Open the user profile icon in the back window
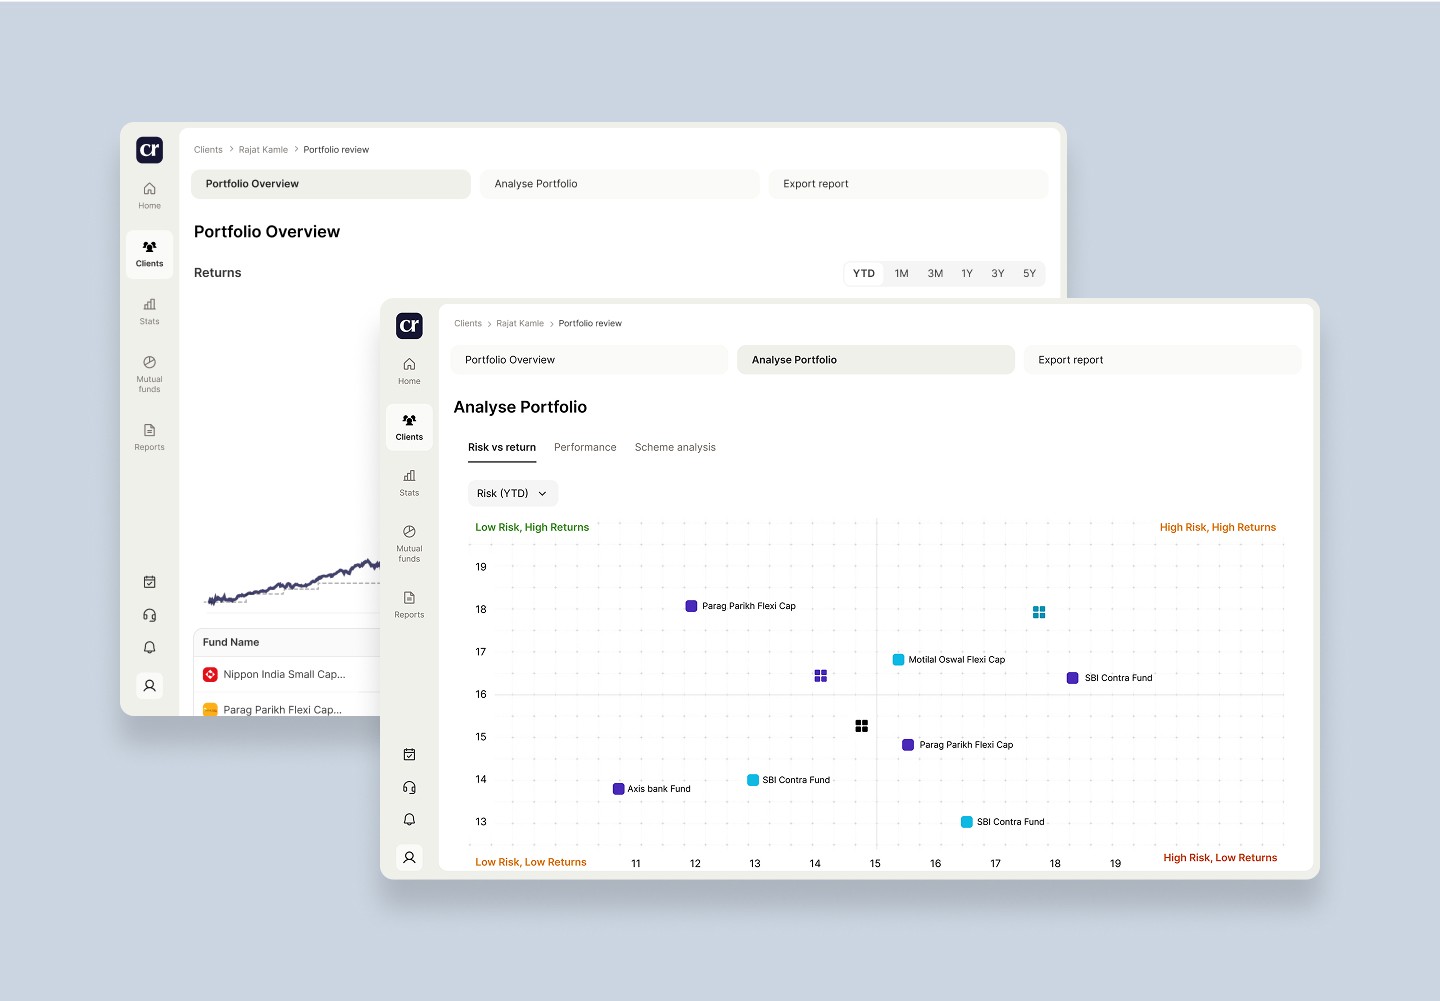Viewport: 1440px width, 1001px height. pyautogui.click(x=149, y=685)
